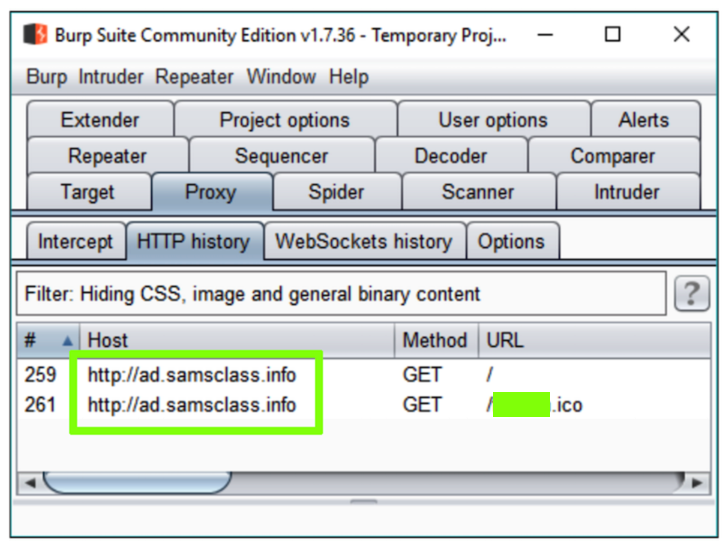
Task: Switch to the Extender tab
Action: 100,120
